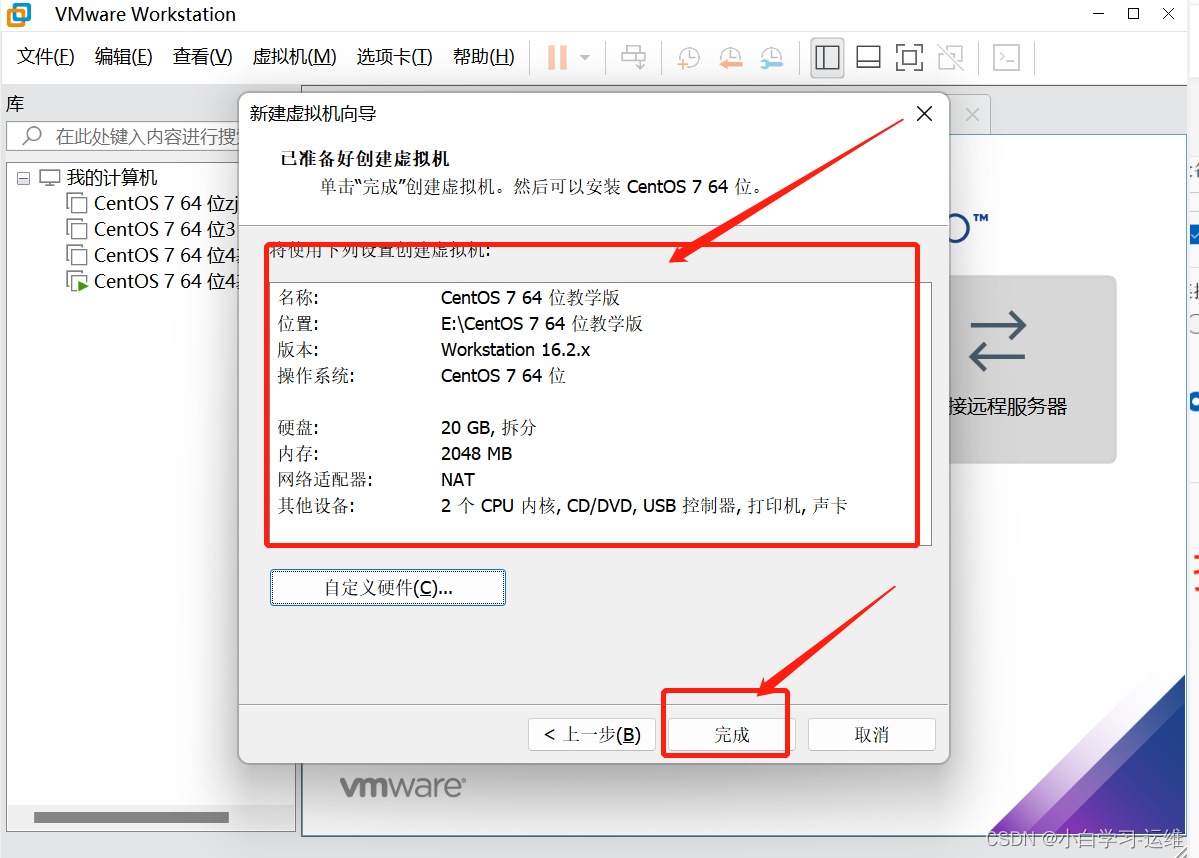Click 取消 to cancel the wizard

tap(871, 735)
